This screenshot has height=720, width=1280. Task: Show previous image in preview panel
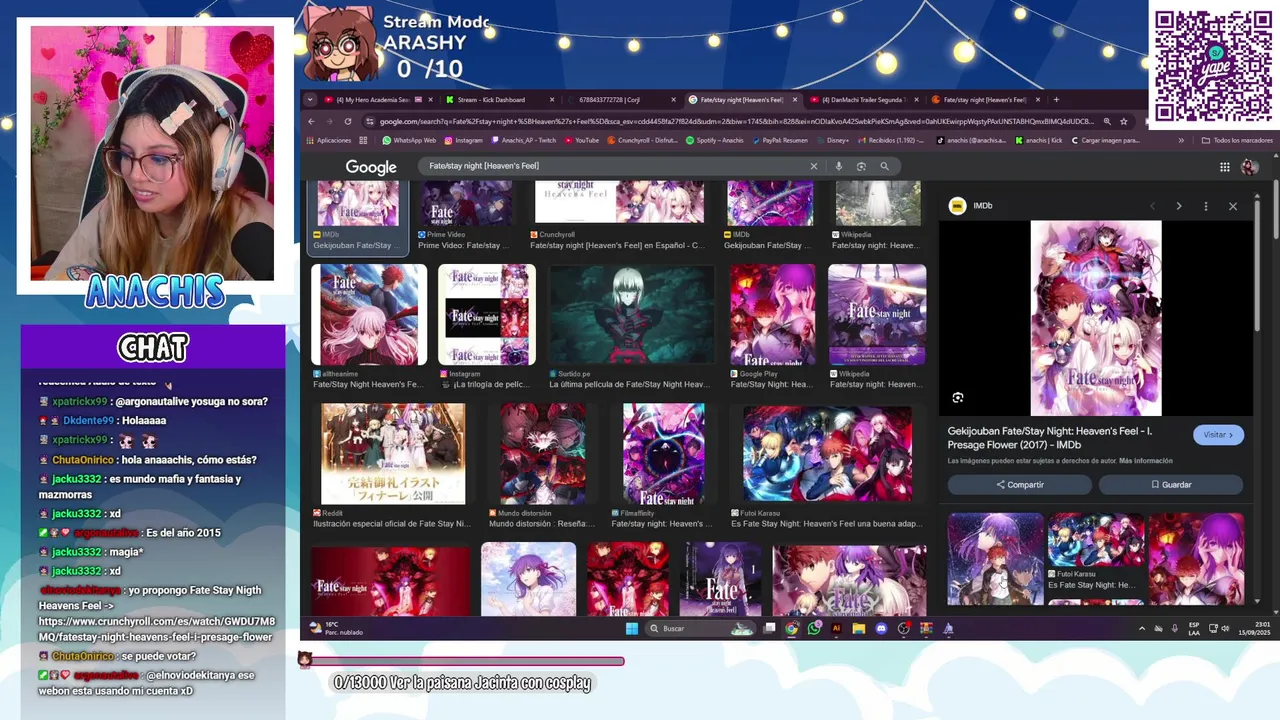point(1152,206)
